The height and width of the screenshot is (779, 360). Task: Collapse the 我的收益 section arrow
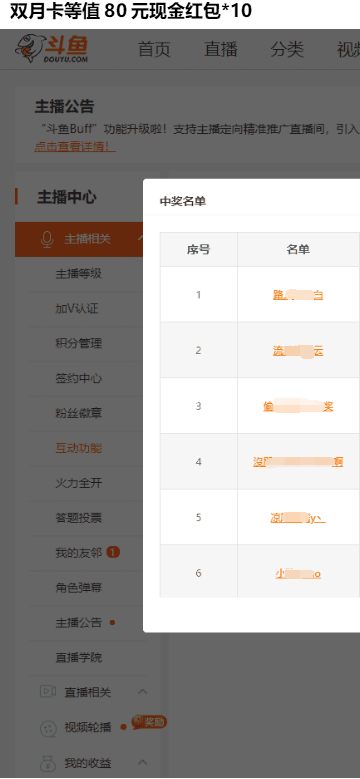pos(143,762)
